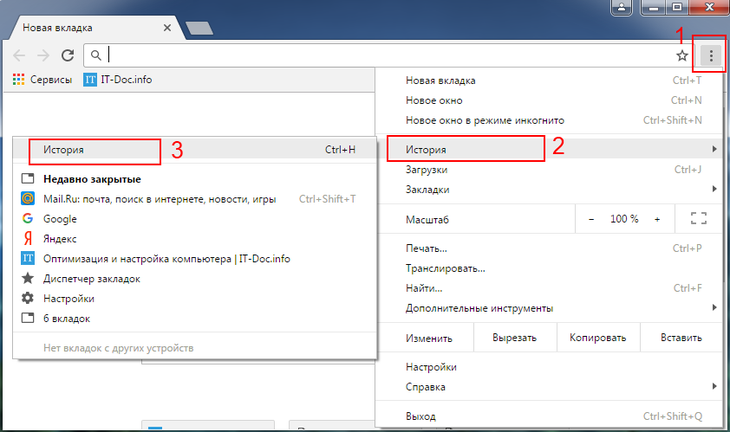
Task: Open История at the top of the submenu
Action: point(195,149)
